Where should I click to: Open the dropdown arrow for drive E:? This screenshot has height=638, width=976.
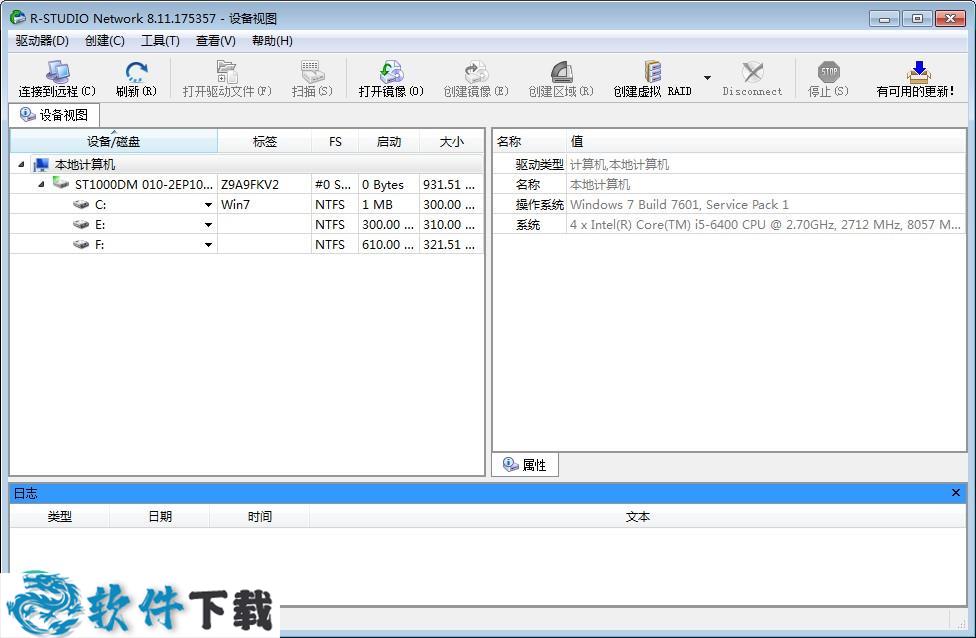[208, 225]
